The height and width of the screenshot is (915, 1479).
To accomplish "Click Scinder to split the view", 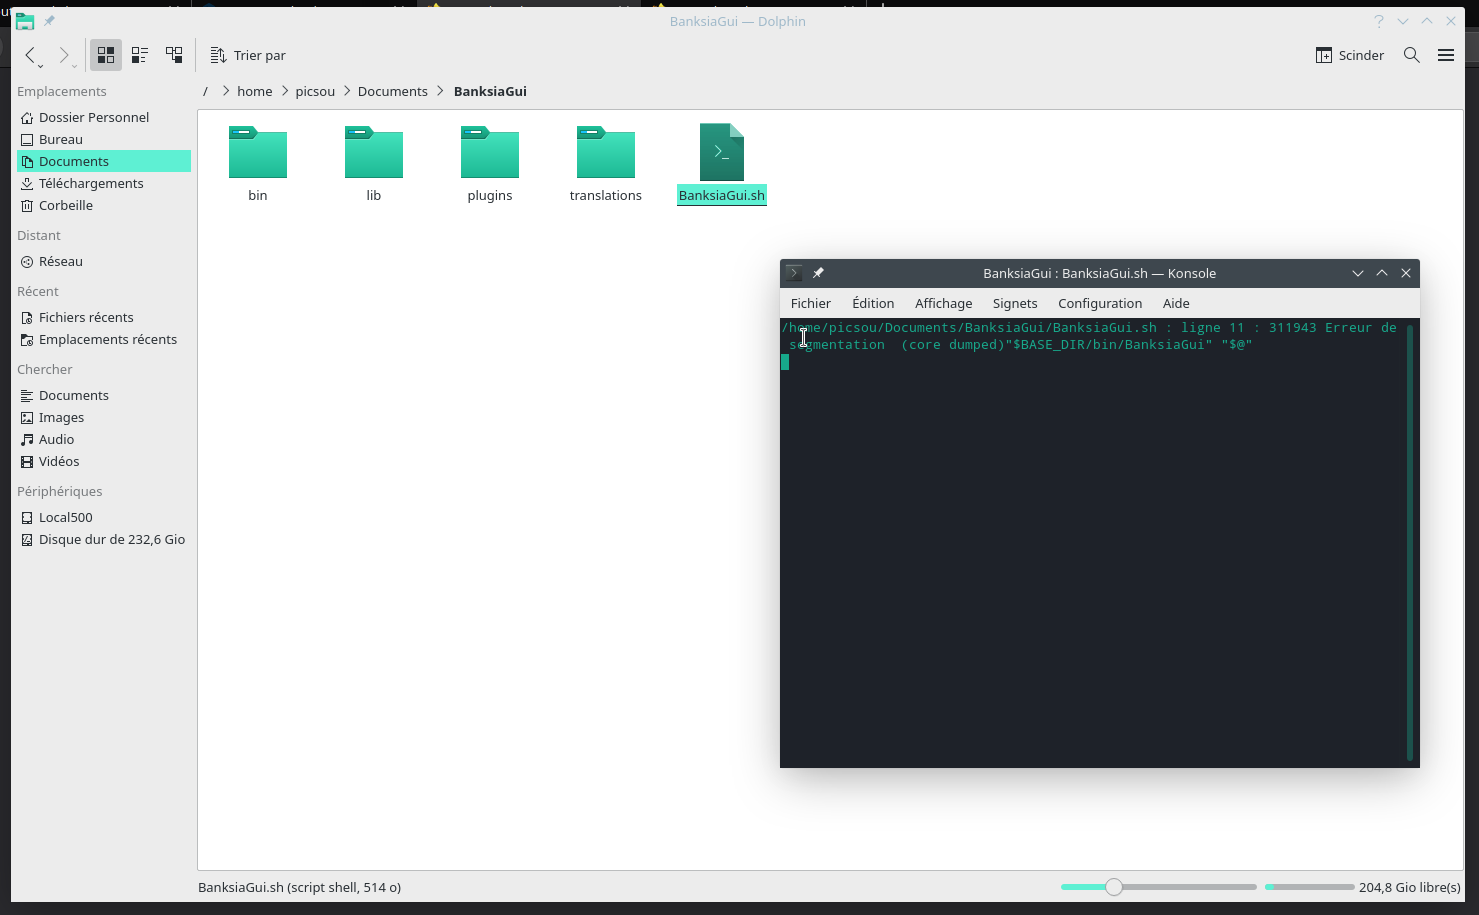I will [1350, 55].
